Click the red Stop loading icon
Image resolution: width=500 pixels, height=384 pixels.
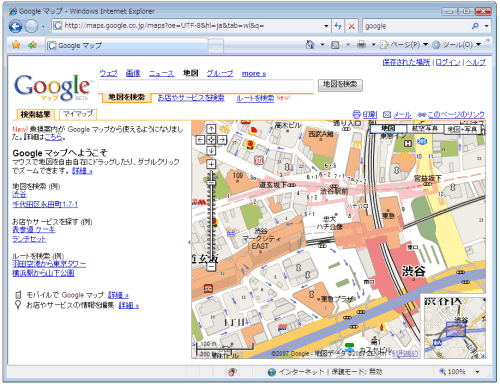pos(352,26)
